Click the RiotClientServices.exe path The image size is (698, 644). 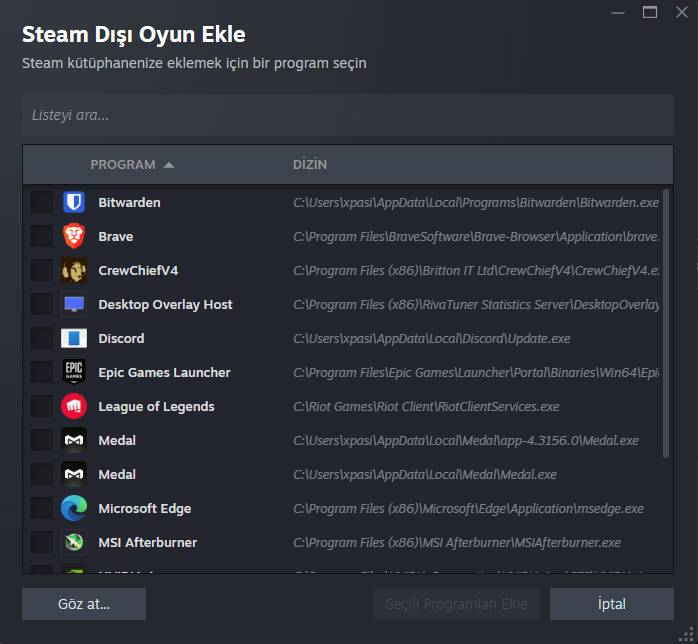426,406
